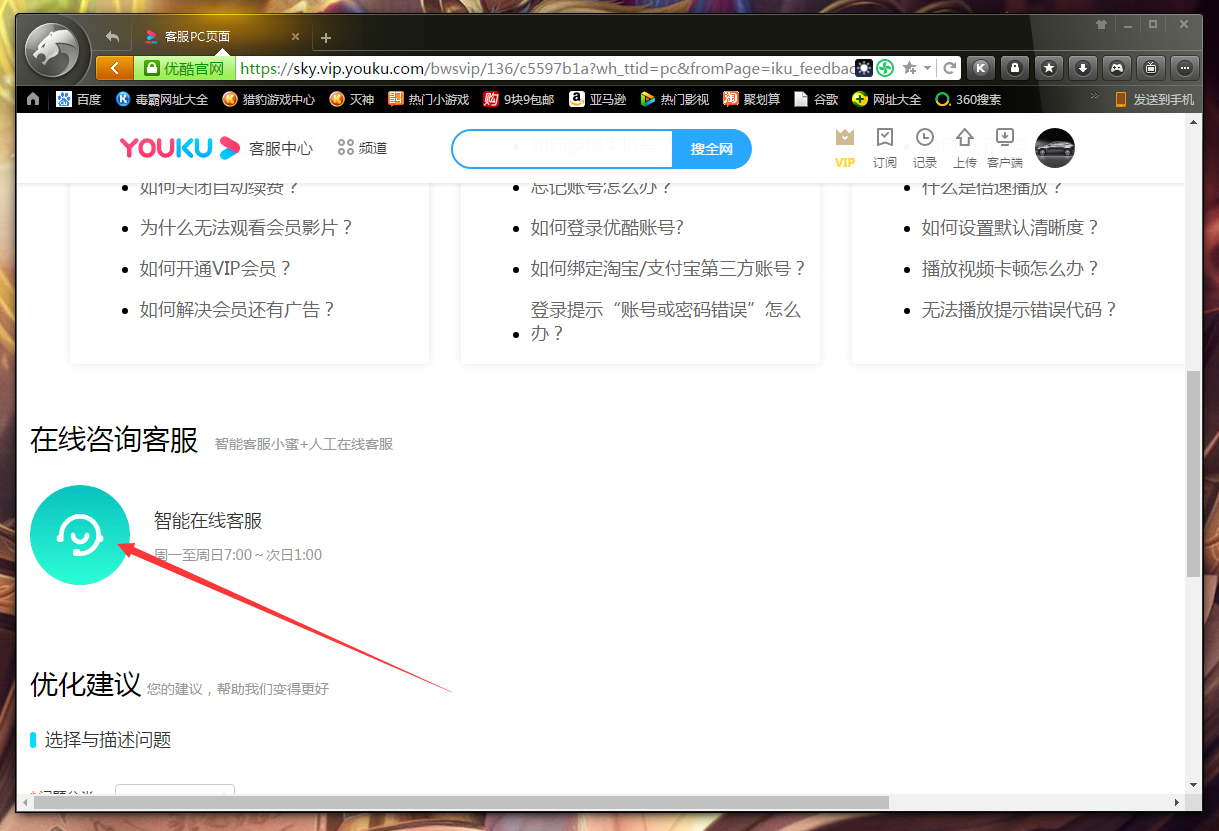Click the star favorites icon in toolbar
The image size is (1219, 831).
click(1048, 67)
